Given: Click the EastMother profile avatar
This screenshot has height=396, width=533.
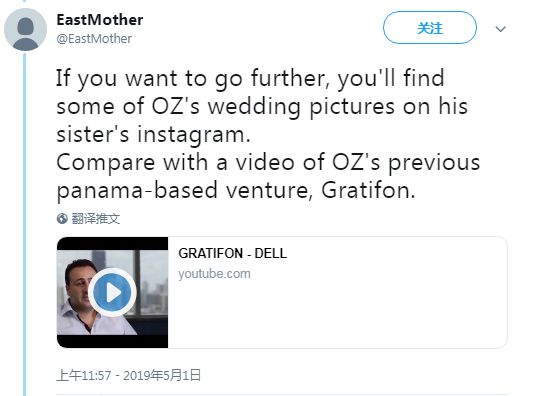Looking at the screenshot, I should (x=25, y=30).
